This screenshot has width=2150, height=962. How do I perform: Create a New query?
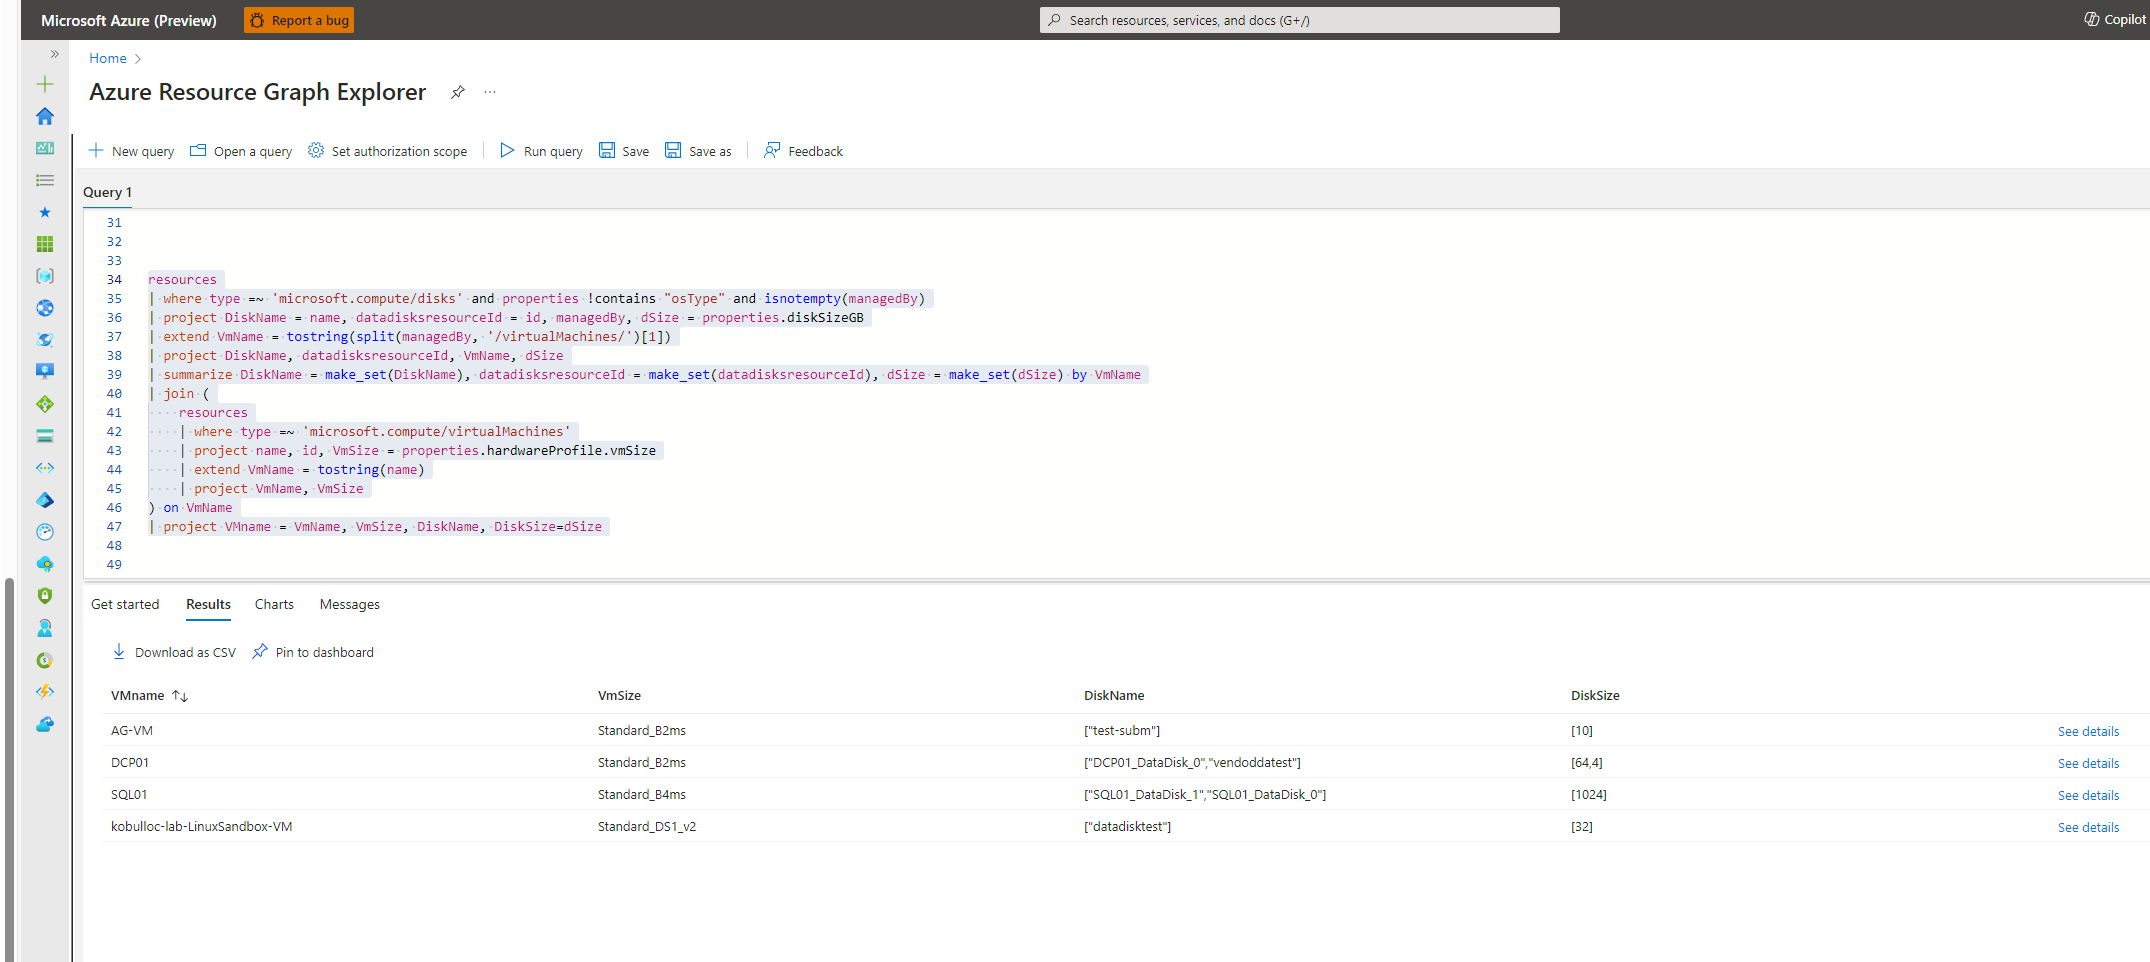click(x=131, y=151)
